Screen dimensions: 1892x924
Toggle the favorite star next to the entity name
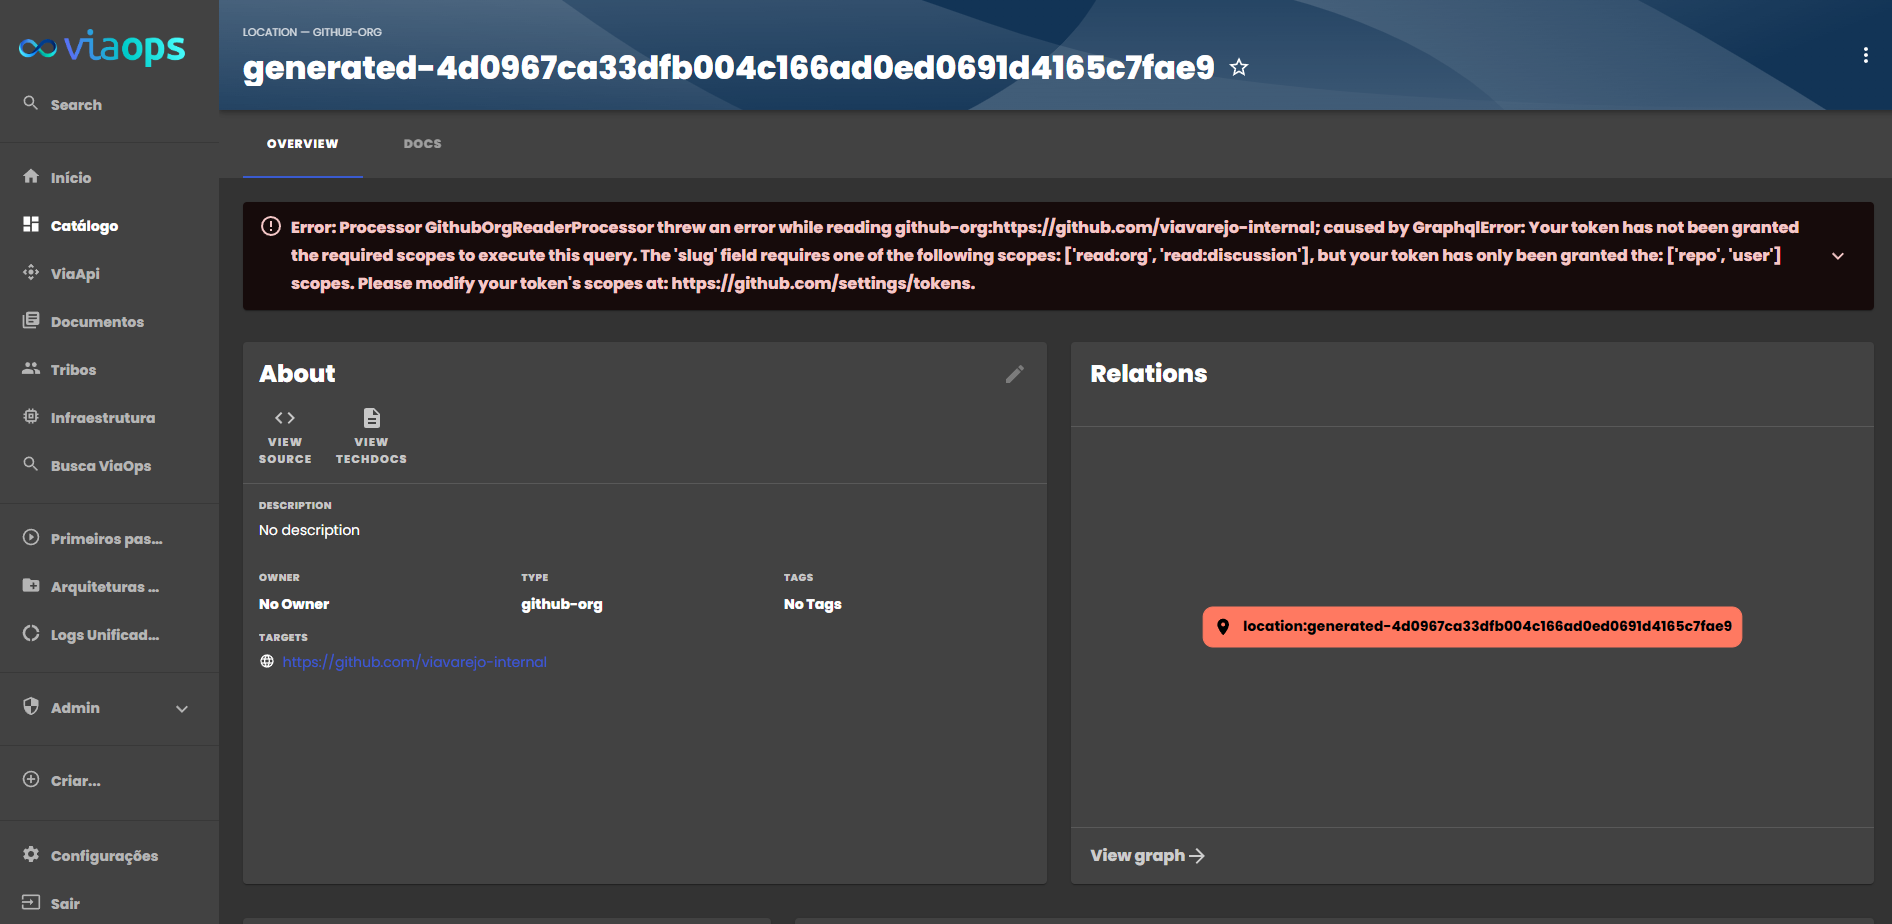(x=1238, y=67)
